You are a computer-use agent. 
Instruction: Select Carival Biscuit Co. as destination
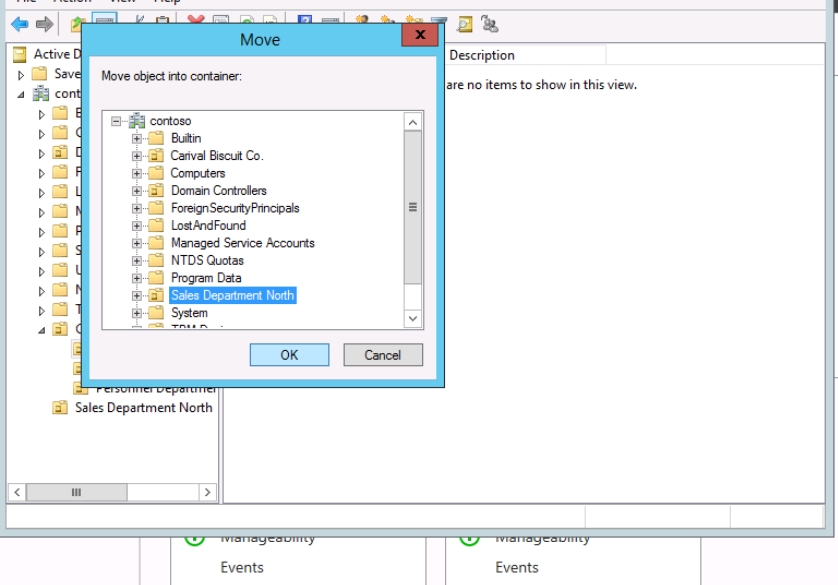click(x=217, y=156)
